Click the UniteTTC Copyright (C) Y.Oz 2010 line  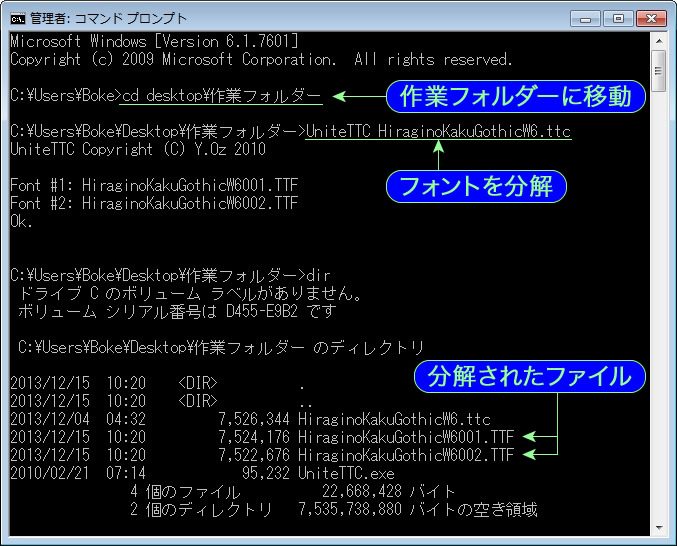pos(138,149)
